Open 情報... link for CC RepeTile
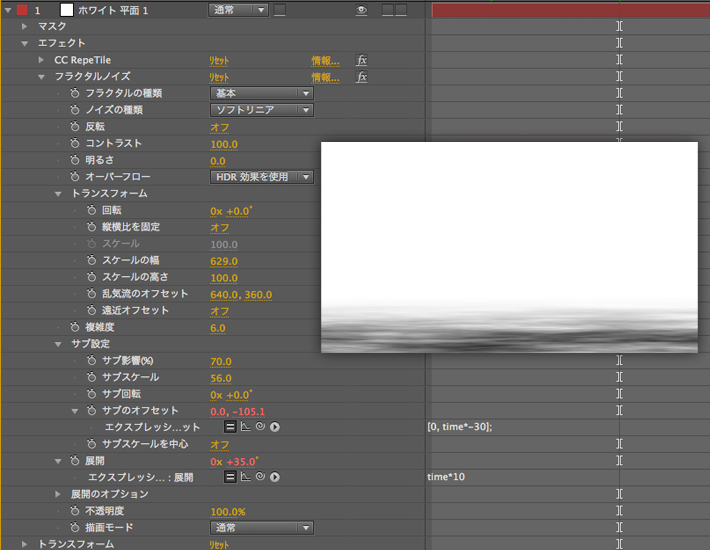This screenshot has height=550, width=710. coord(325,60)
